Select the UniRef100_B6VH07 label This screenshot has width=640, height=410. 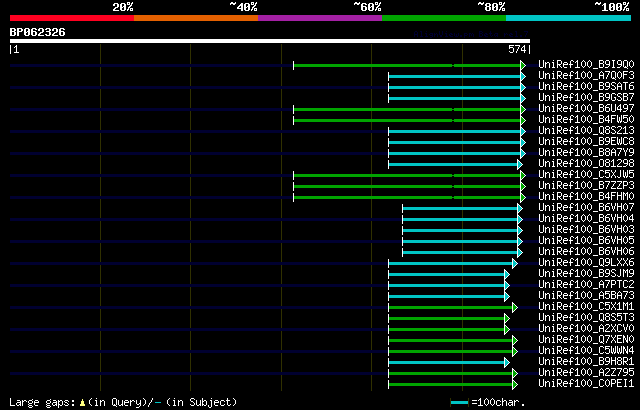(586, 208)
